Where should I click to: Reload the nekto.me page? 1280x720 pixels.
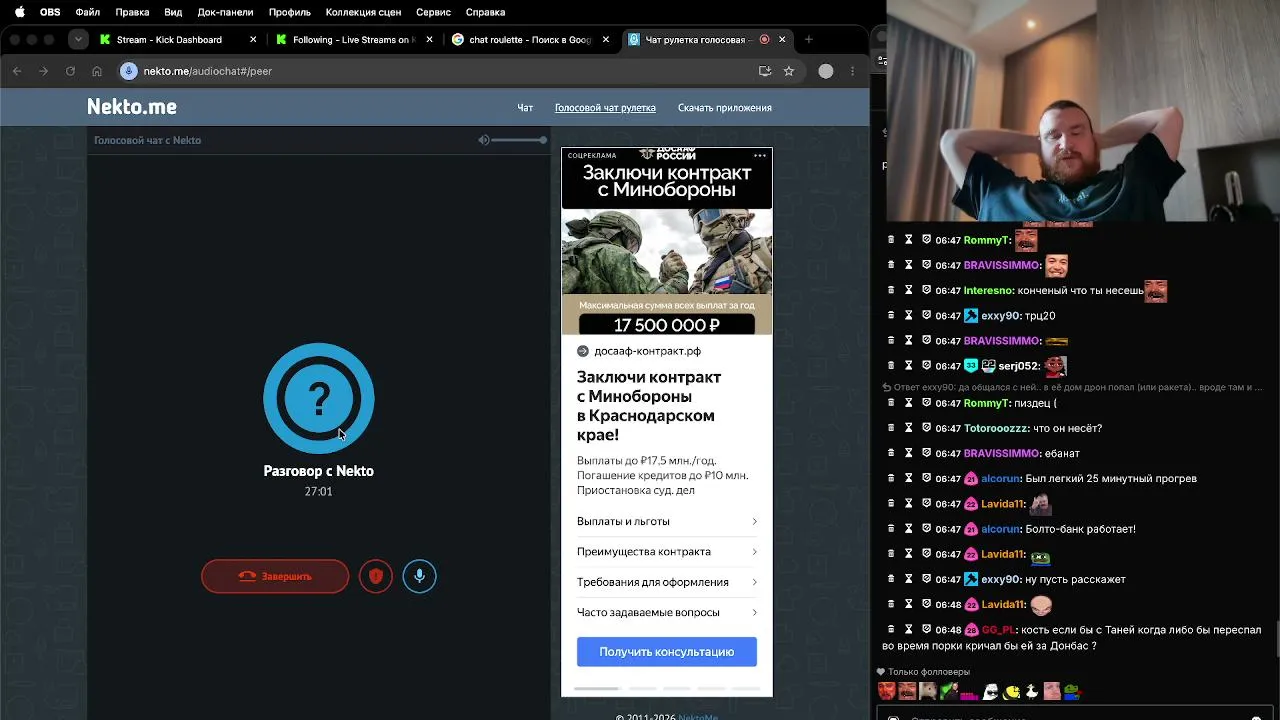tap(70, 71)
